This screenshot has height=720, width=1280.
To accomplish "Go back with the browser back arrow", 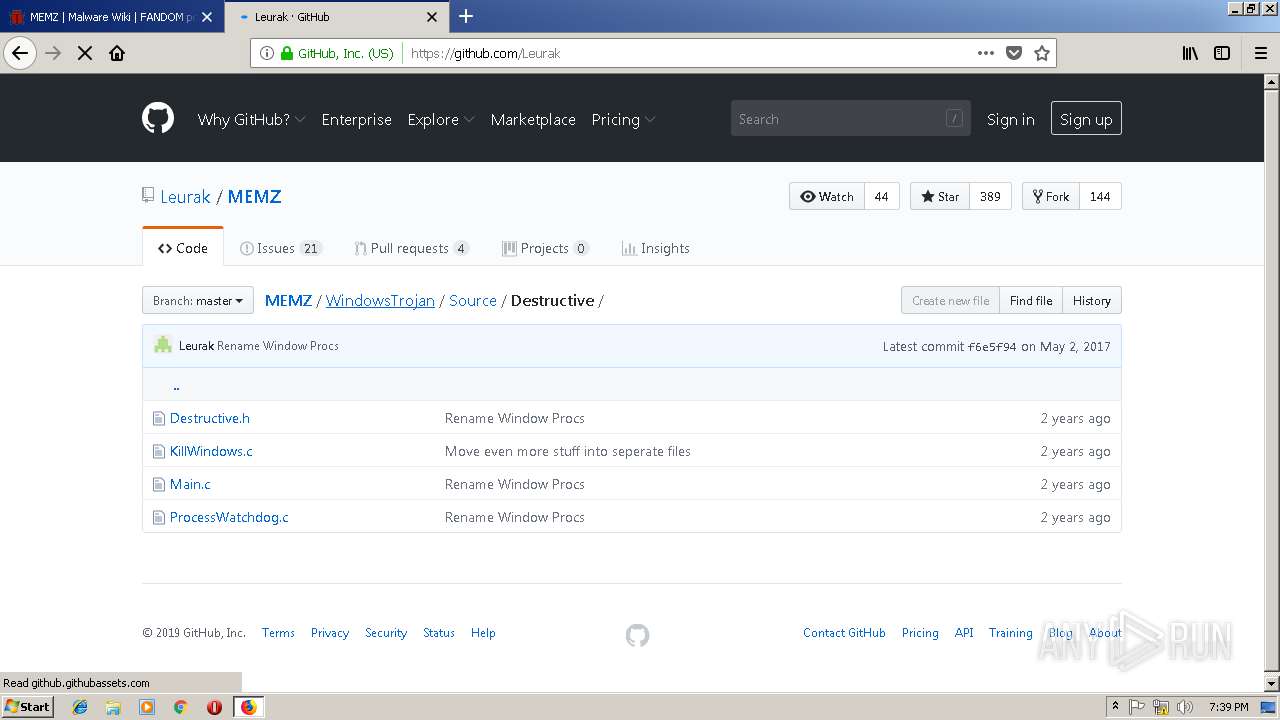I will (20, 53).
